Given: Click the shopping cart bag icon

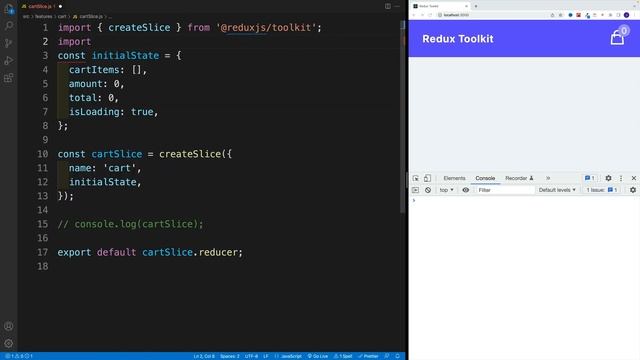Looking at the screenshot, I should point(617,38).
